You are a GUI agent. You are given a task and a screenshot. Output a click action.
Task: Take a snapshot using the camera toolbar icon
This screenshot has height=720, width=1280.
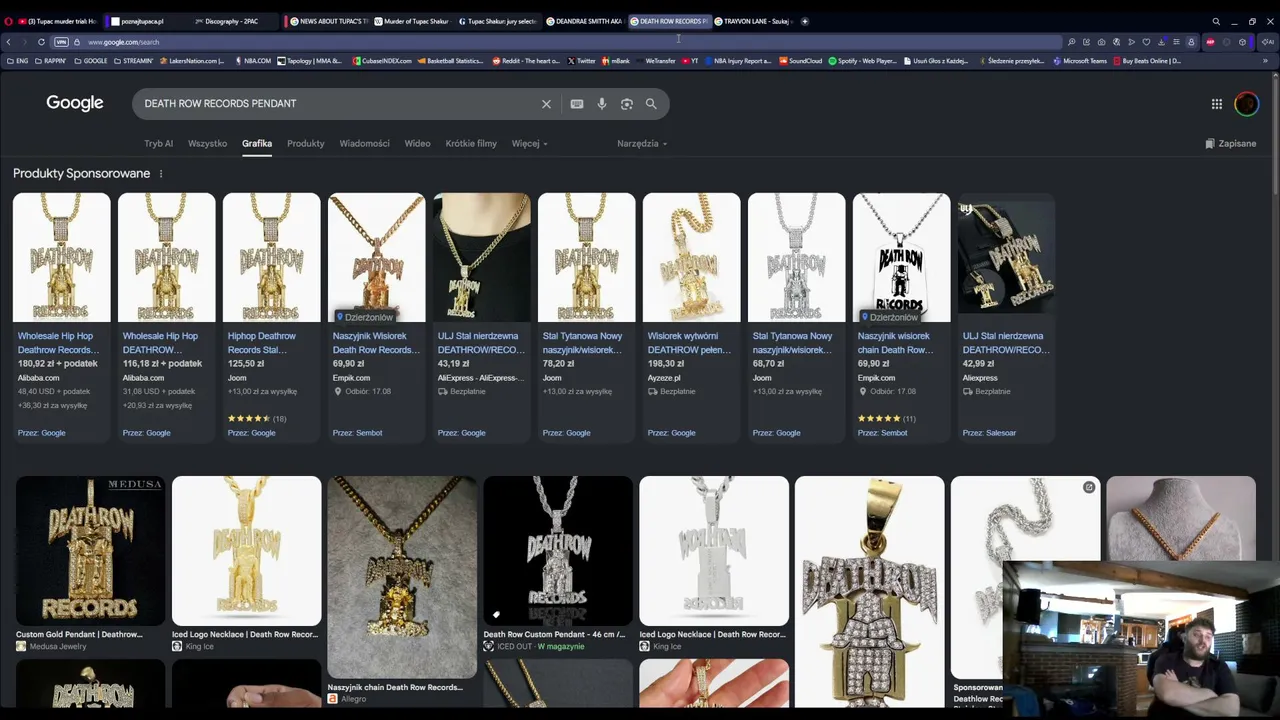click(1101, 42)
